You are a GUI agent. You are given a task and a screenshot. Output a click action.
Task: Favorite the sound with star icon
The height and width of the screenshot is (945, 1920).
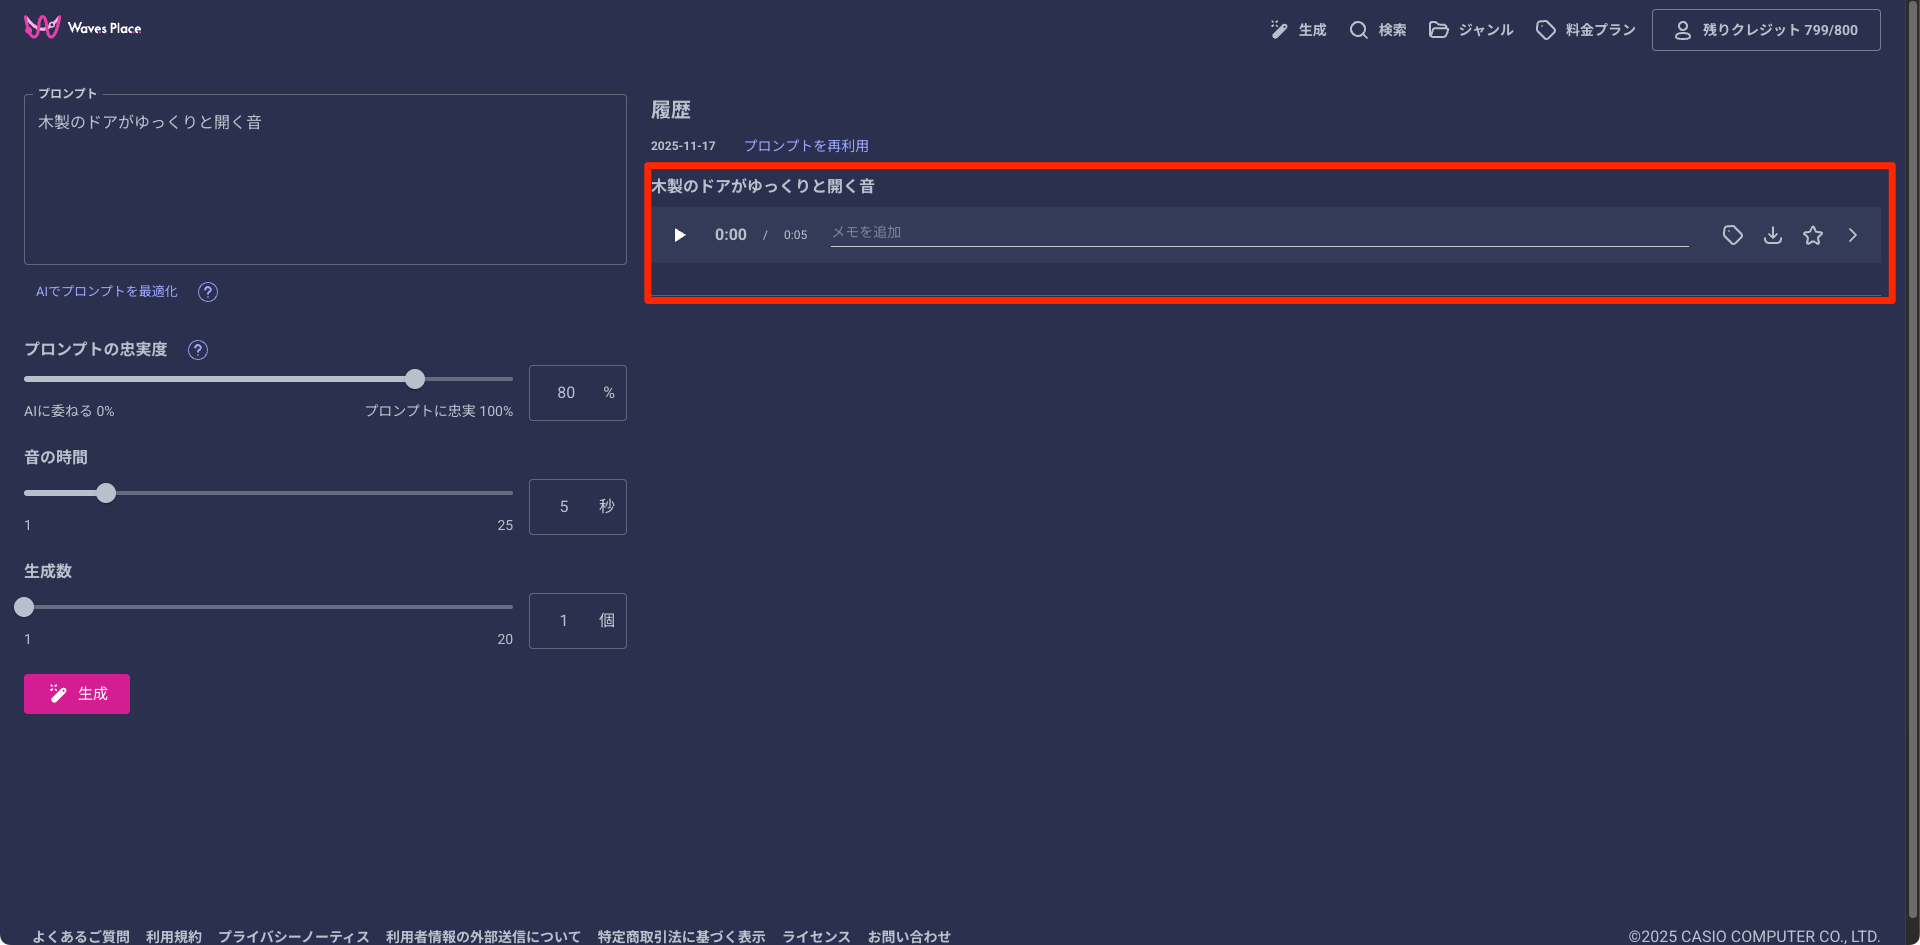(x=1812, y=235)
